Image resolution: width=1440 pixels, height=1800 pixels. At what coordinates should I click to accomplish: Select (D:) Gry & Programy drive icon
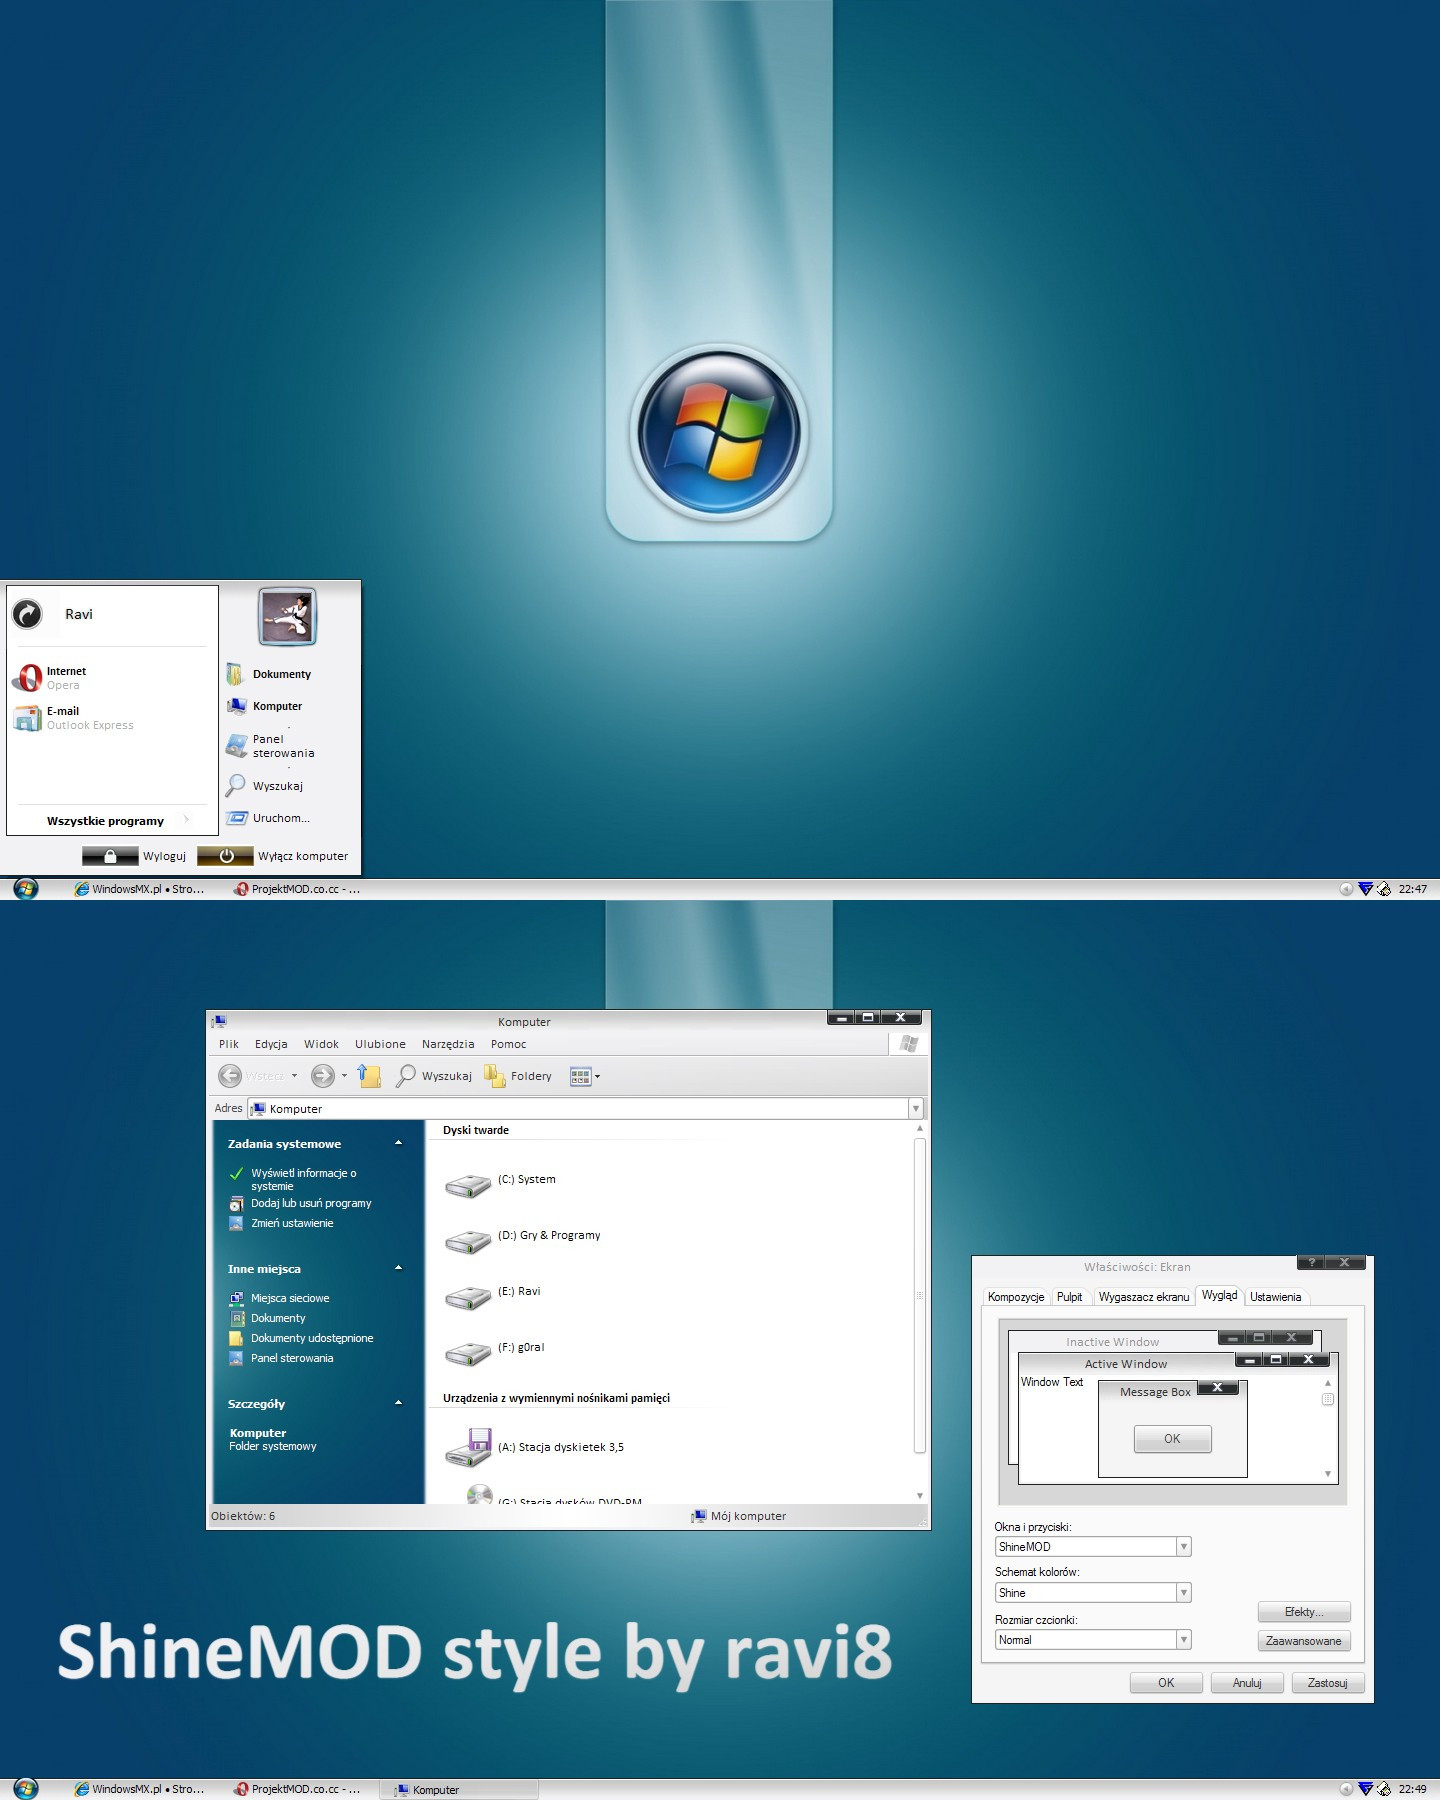point(468,1241)
